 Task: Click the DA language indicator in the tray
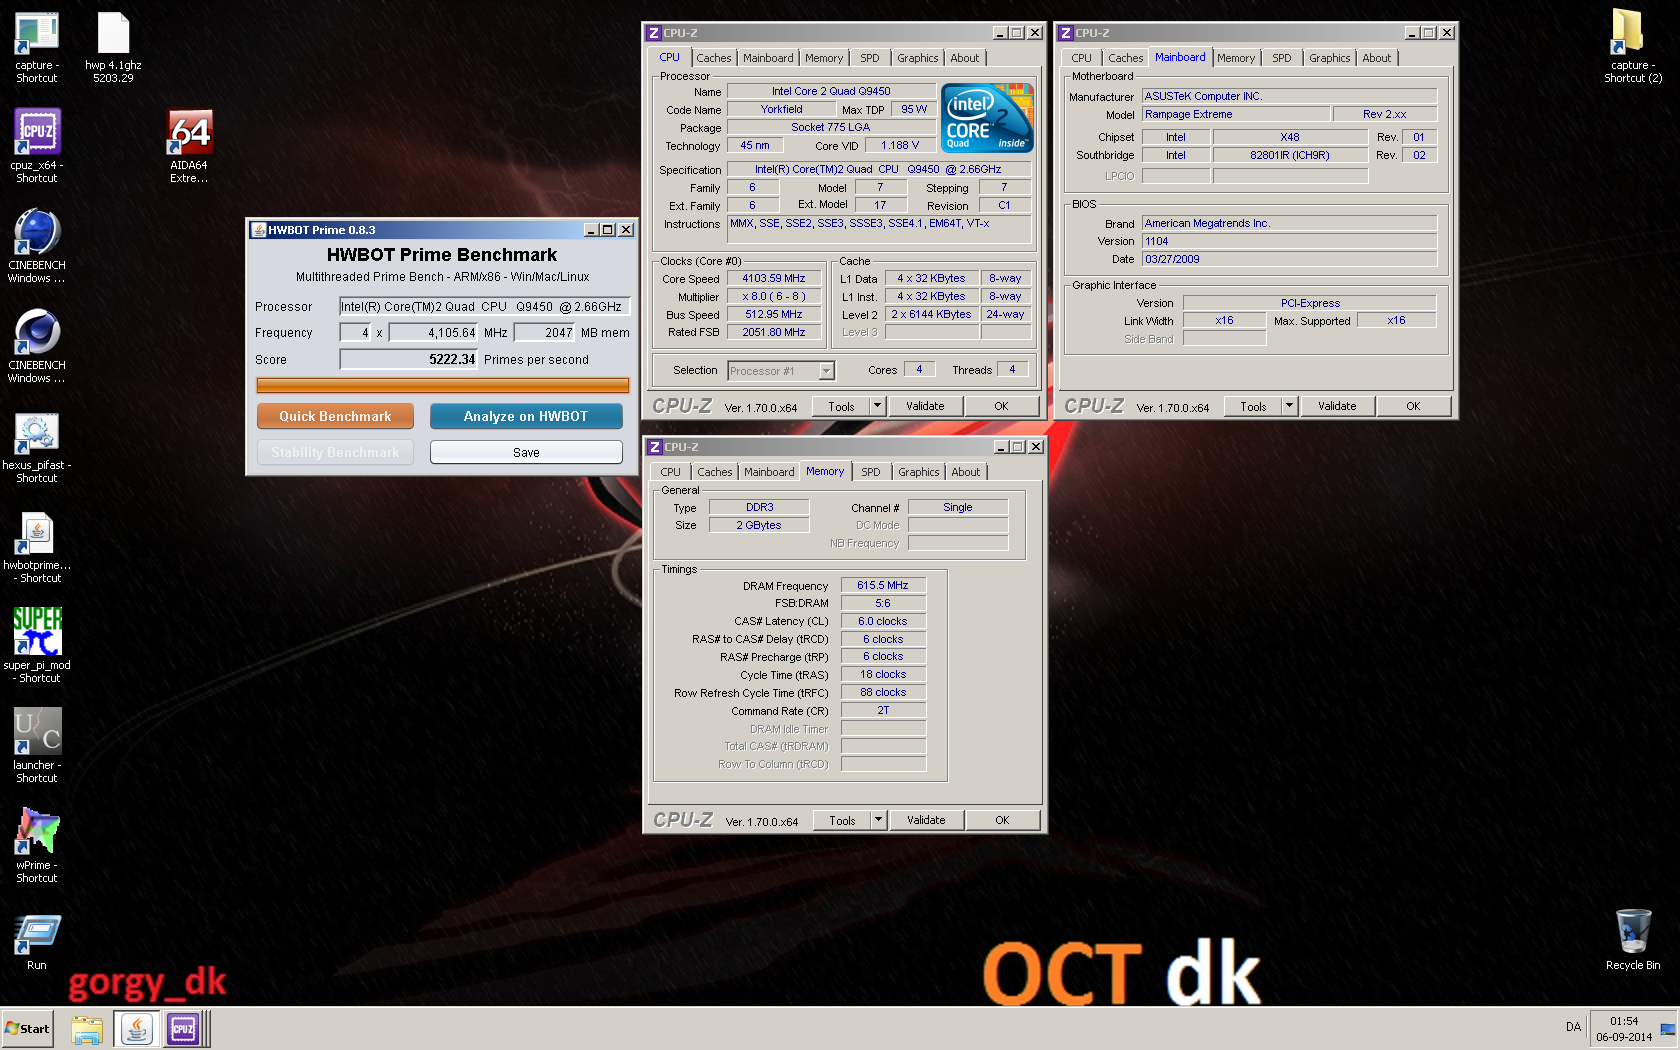point(1573,1027)
